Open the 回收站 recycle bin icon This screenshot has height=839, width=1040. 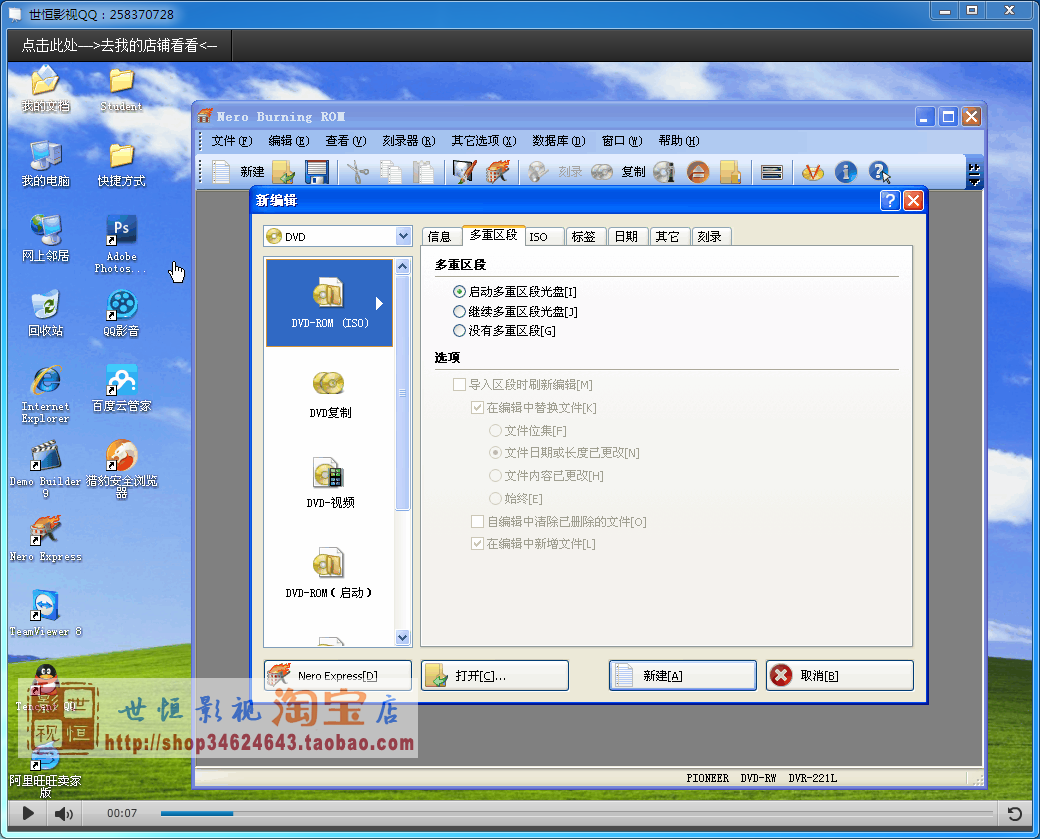(45, 313)
